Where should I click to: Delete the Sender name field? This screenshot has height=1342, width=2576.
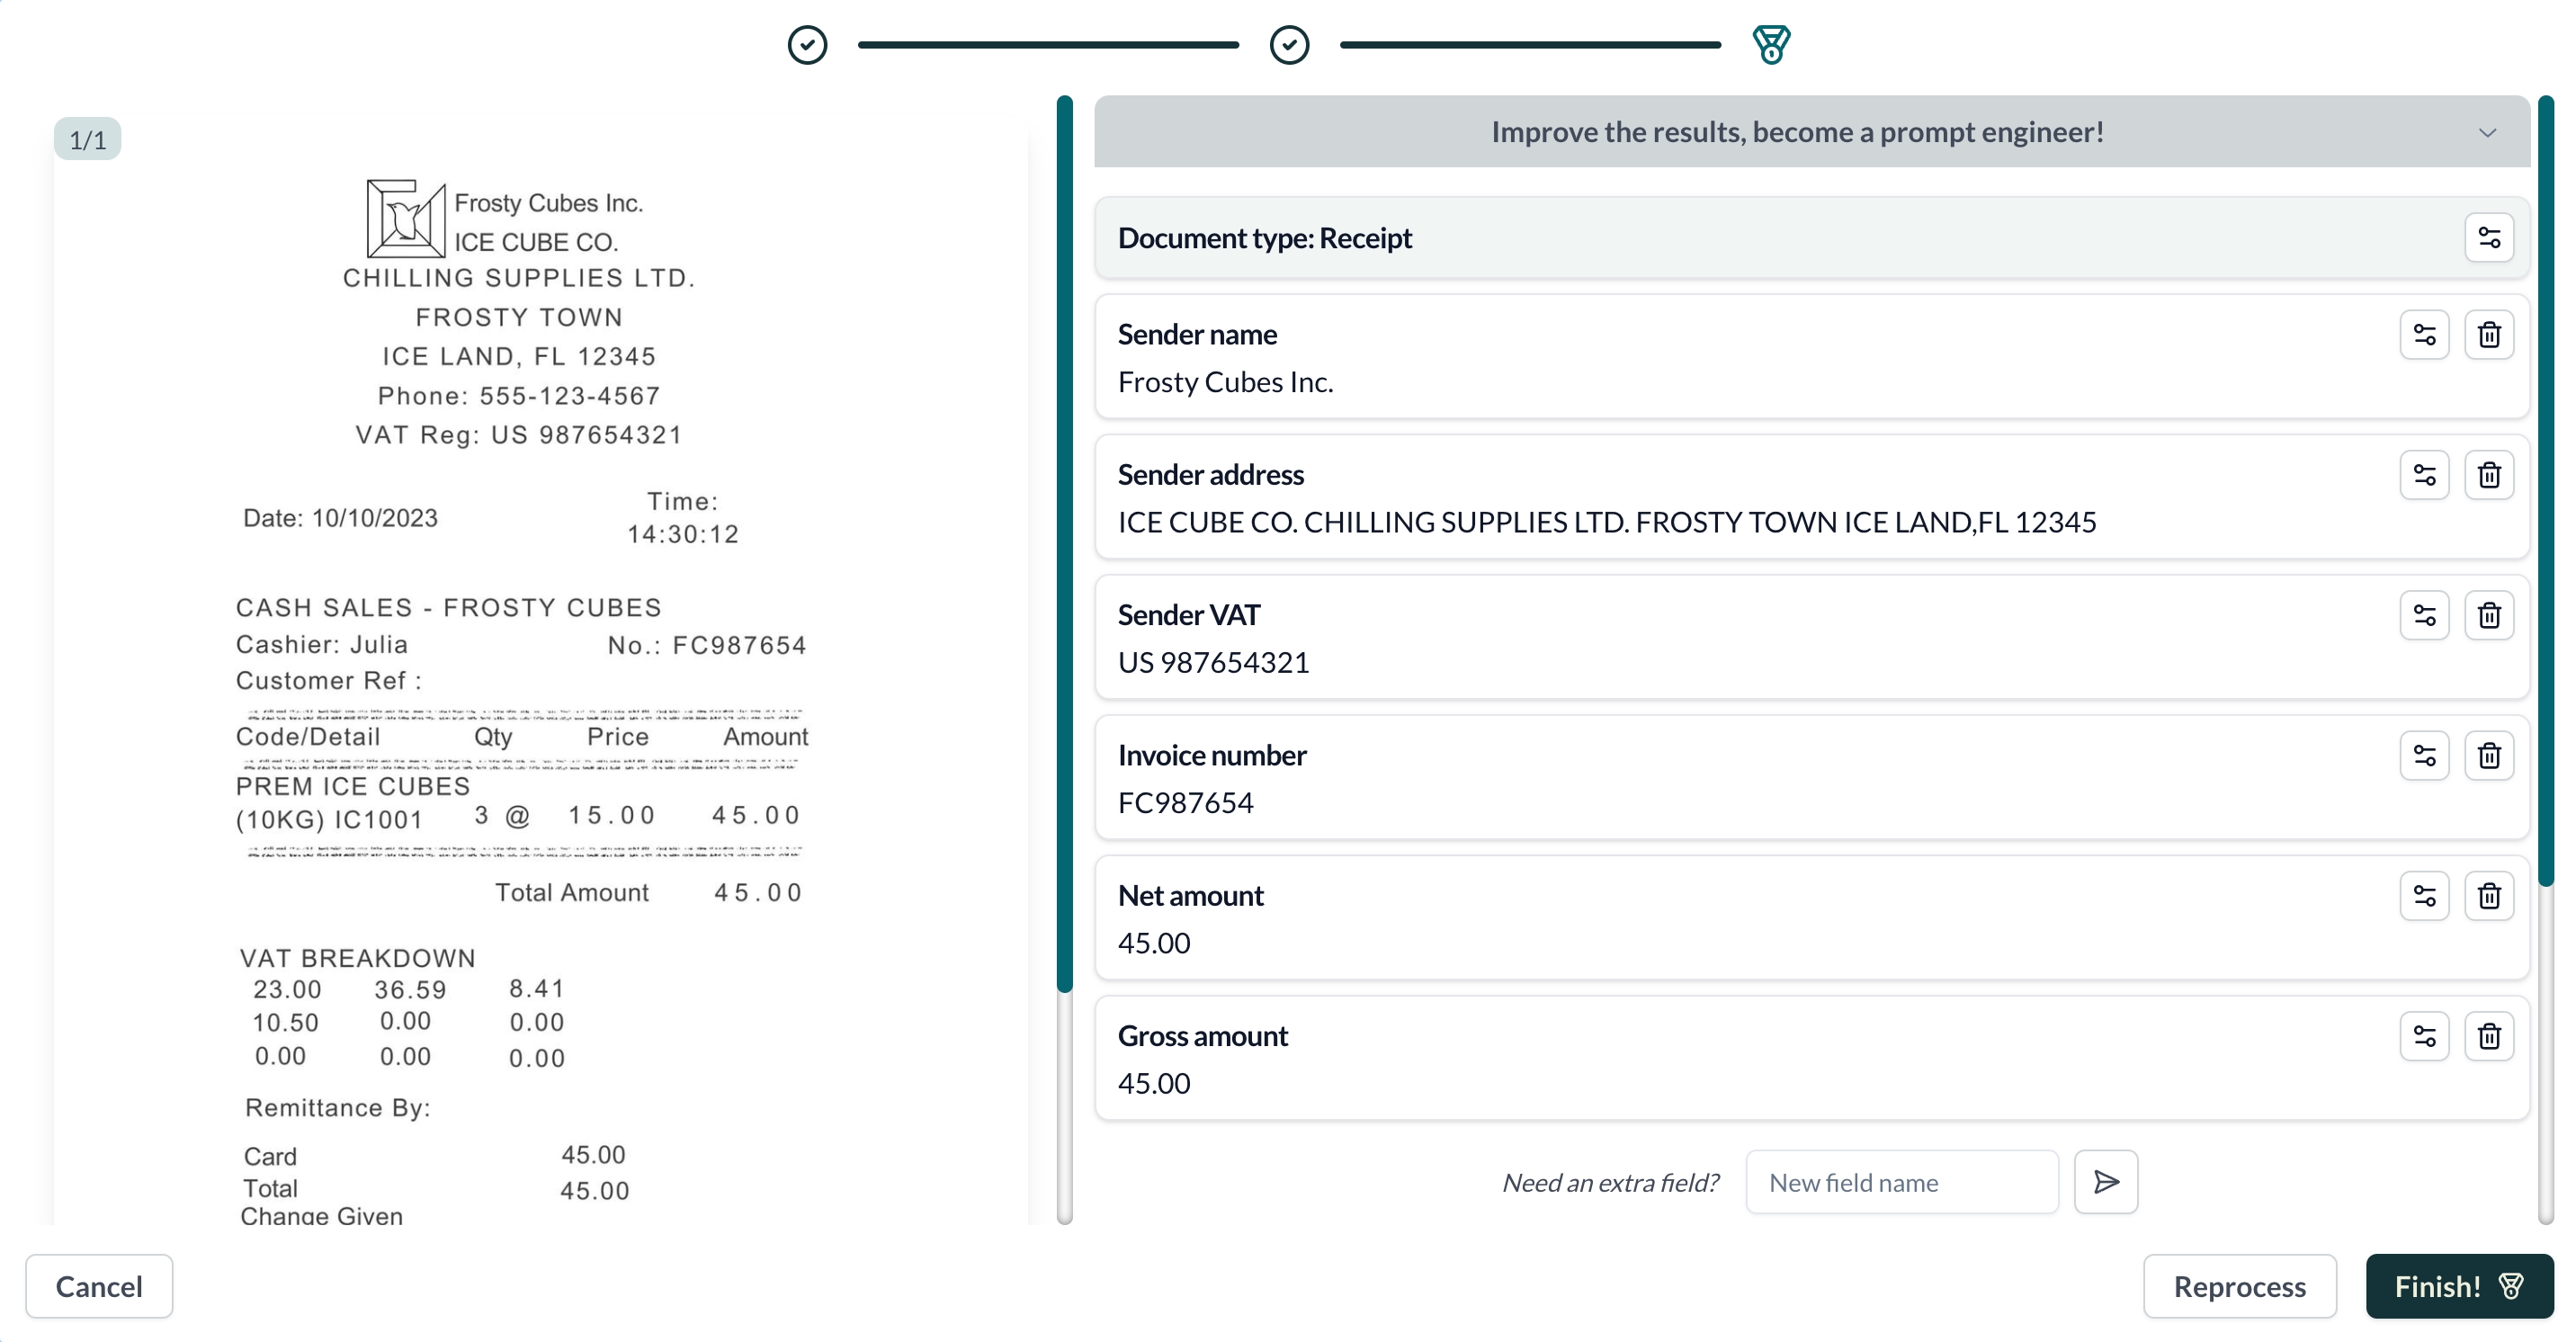click(2490, 335)
